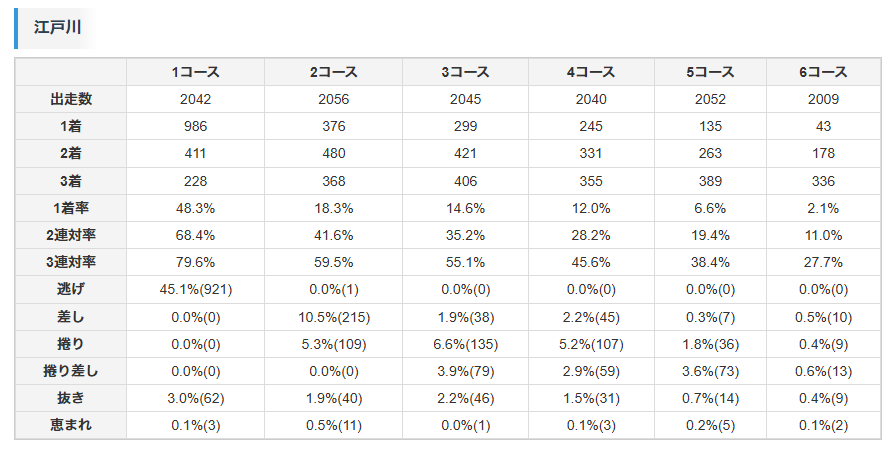Click the 4コース column header
The height and width of the screenshot is (449, 888).
coord(591,72)
